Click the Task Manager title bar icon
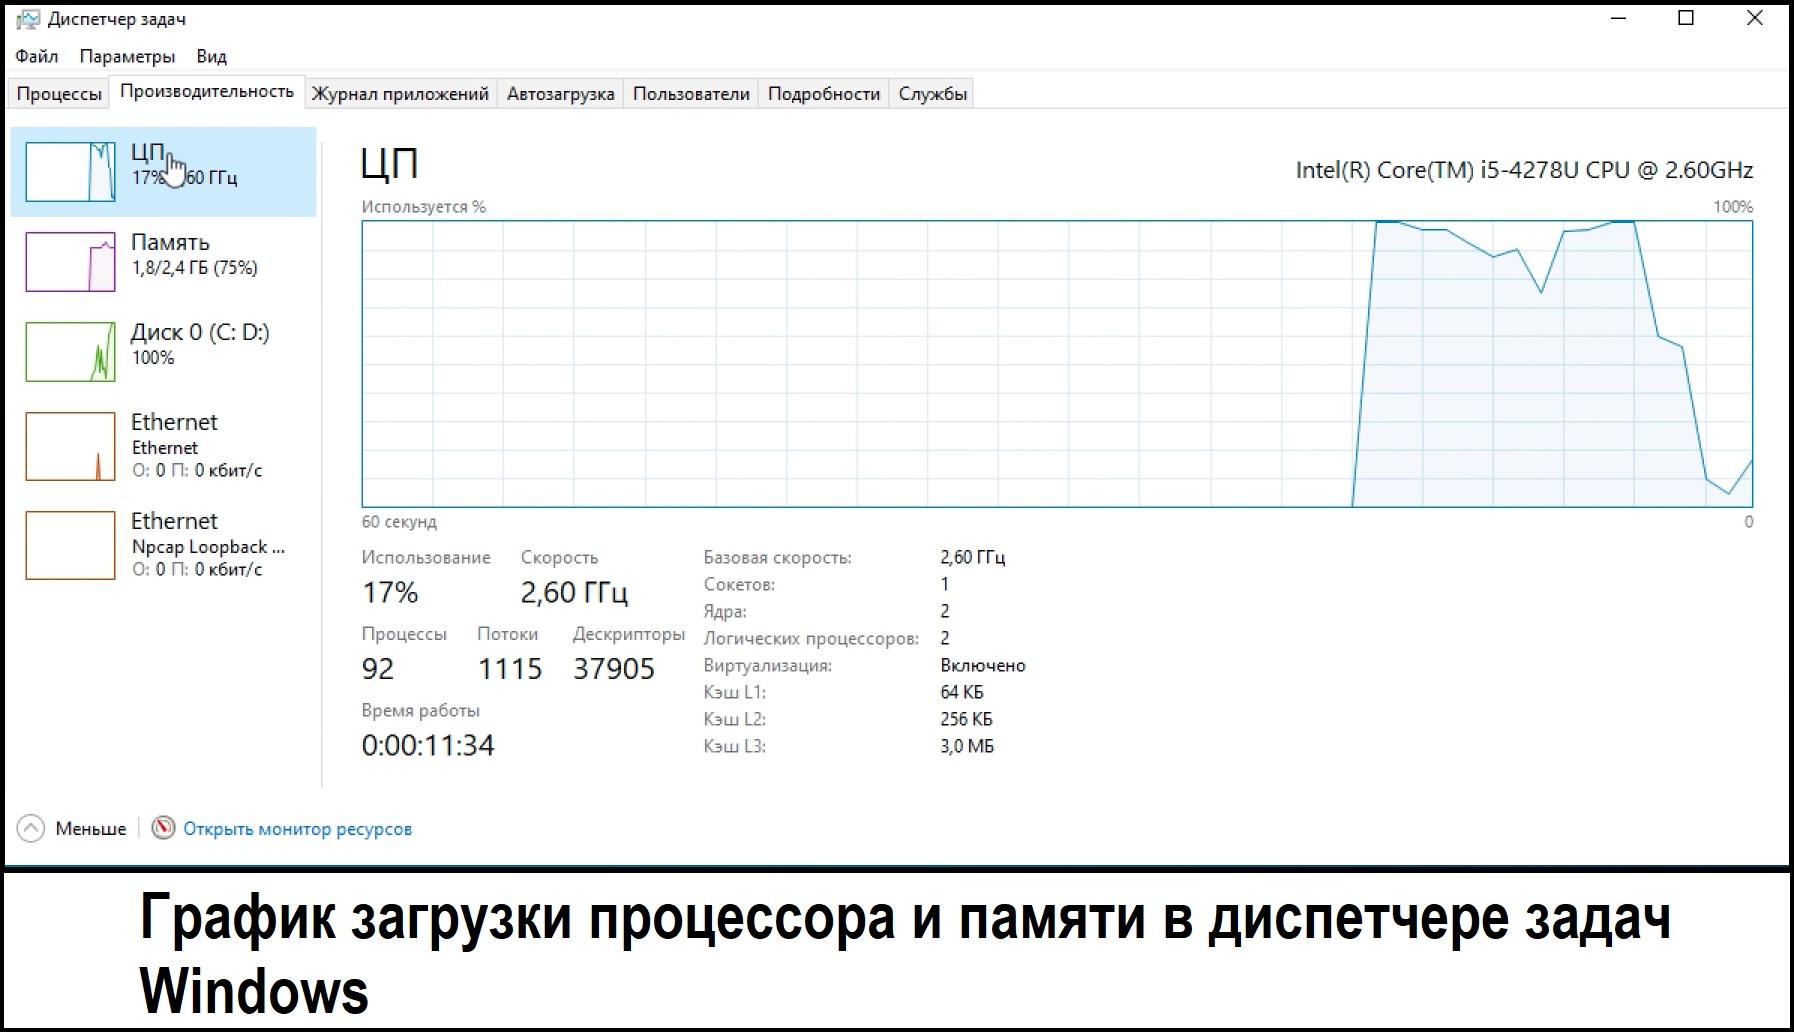 click(x=28, y=19)
